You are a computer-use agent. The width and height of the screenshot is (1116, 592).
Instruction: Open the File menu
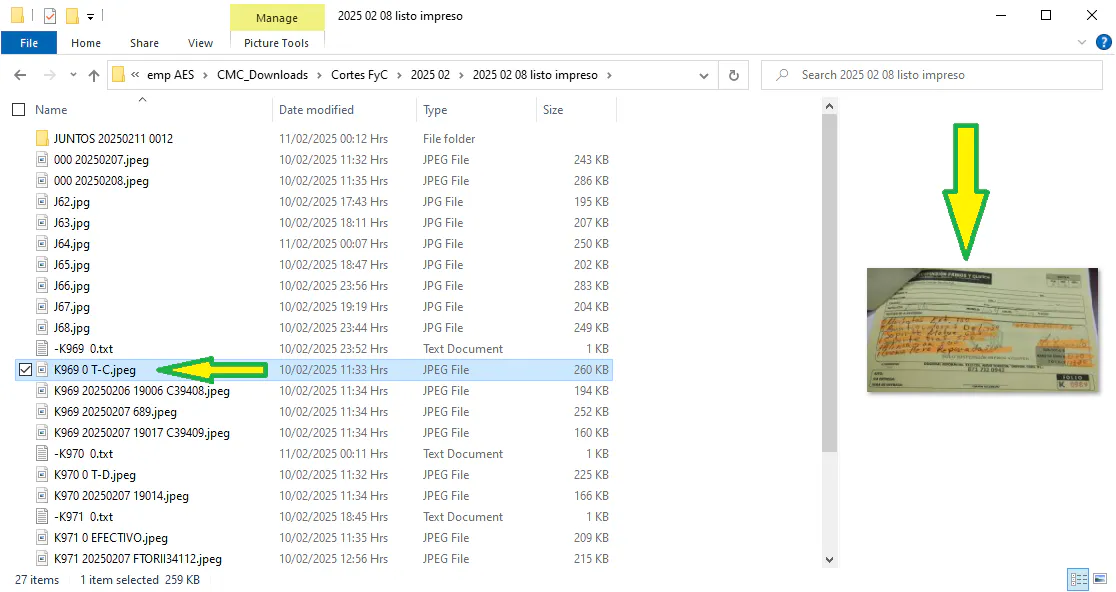click(x=29, y=43)
